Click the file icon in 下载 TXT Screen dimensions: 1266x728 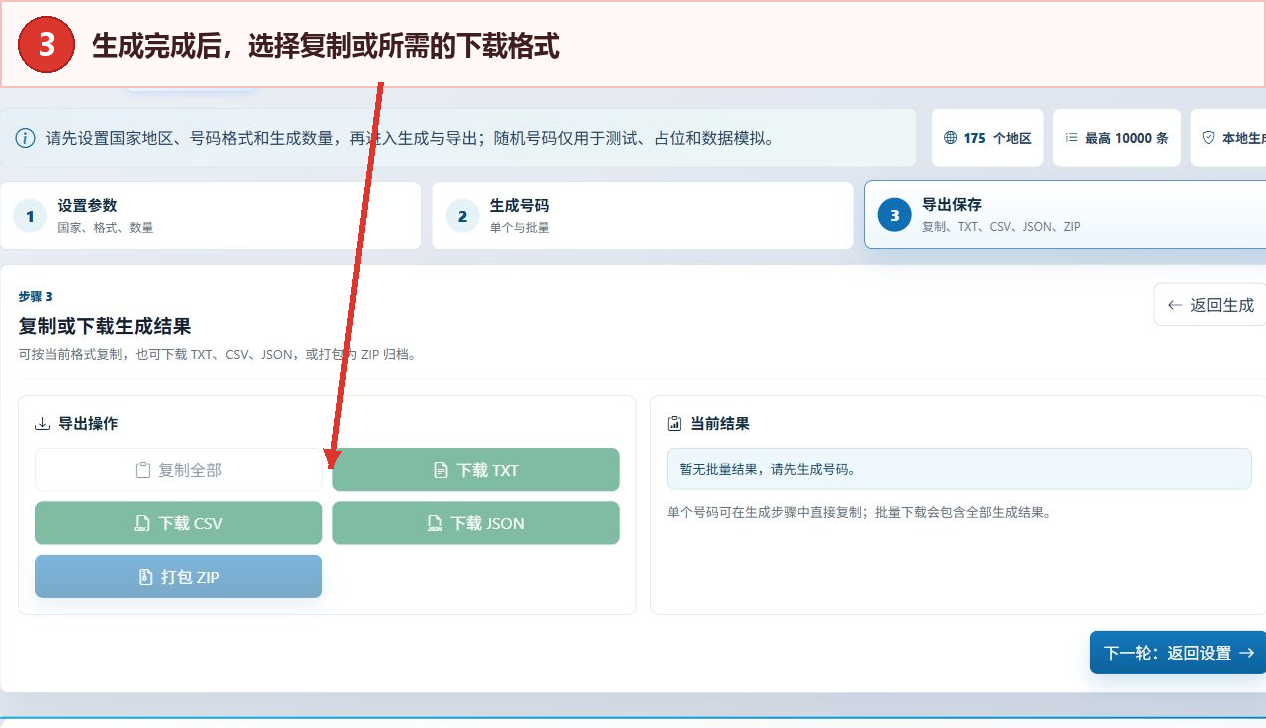pos(441,470)
